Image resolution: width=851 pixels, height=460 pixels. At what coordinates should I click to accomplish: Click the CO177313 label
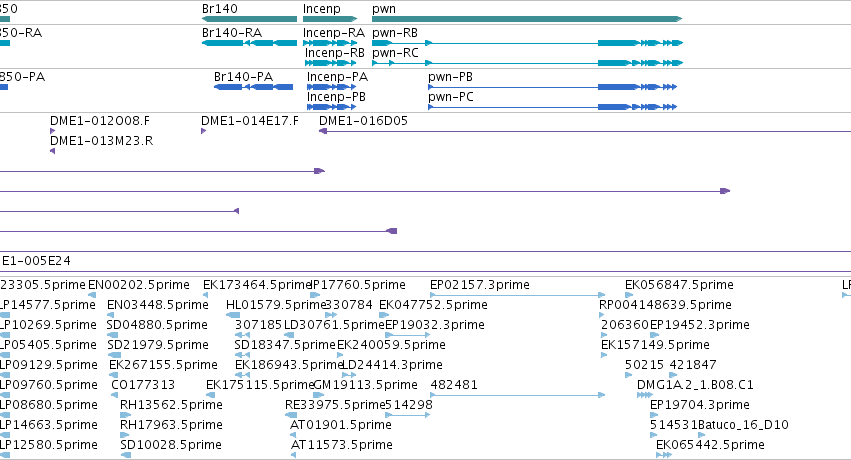point(143,385)
